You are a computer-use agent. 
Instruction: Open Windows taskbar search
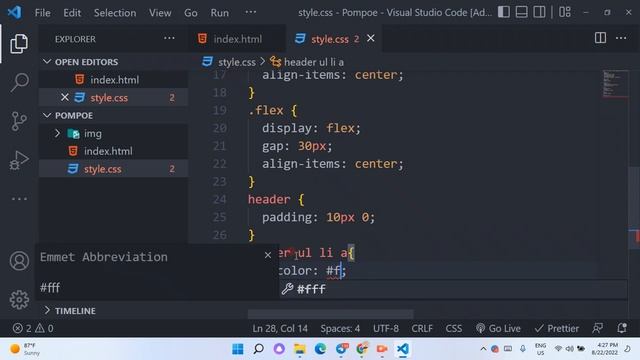[x=258, y=349]
